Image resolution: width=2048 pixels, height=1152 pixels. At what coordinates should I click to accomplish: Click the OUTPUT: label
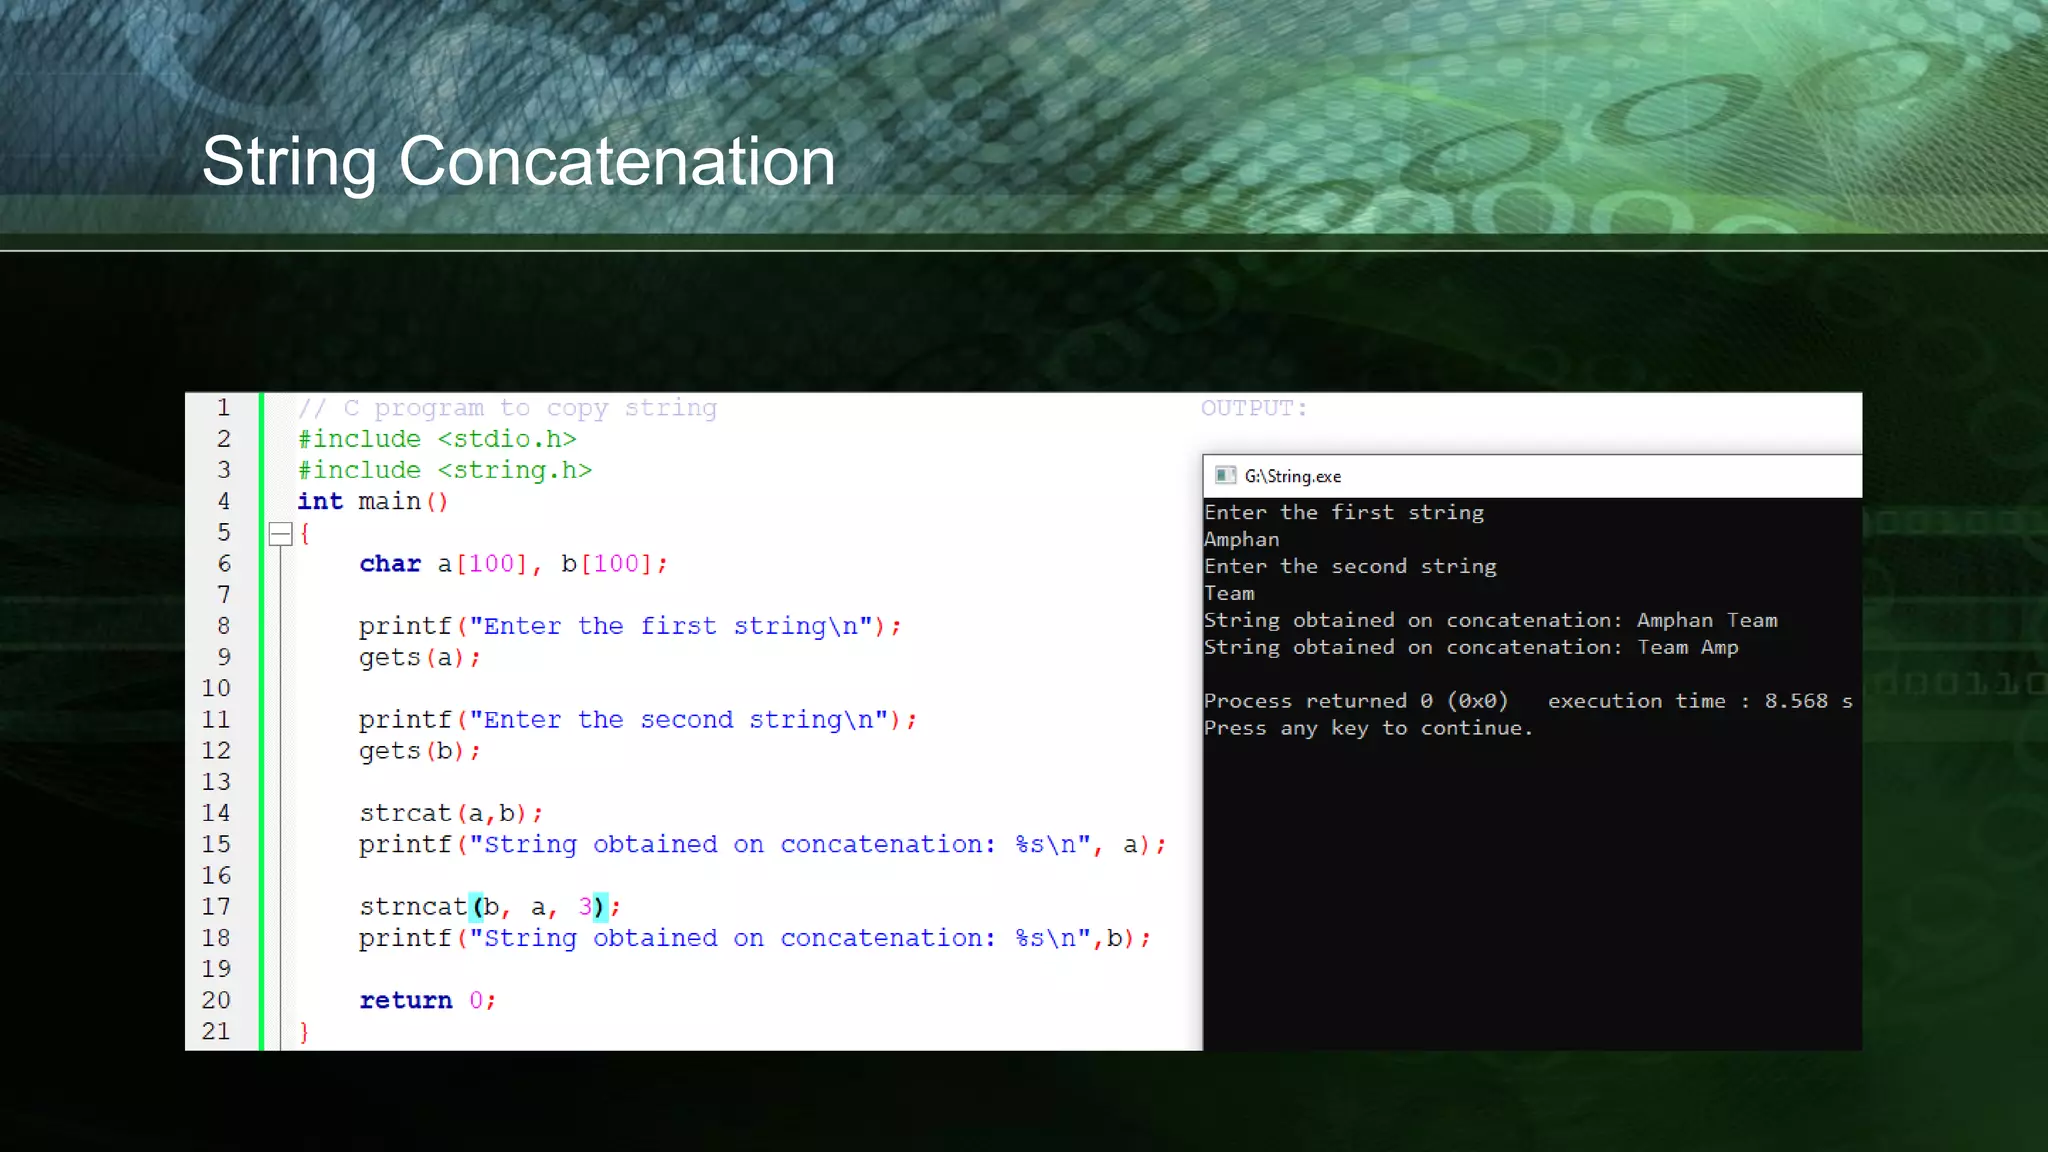point(1253,408)
